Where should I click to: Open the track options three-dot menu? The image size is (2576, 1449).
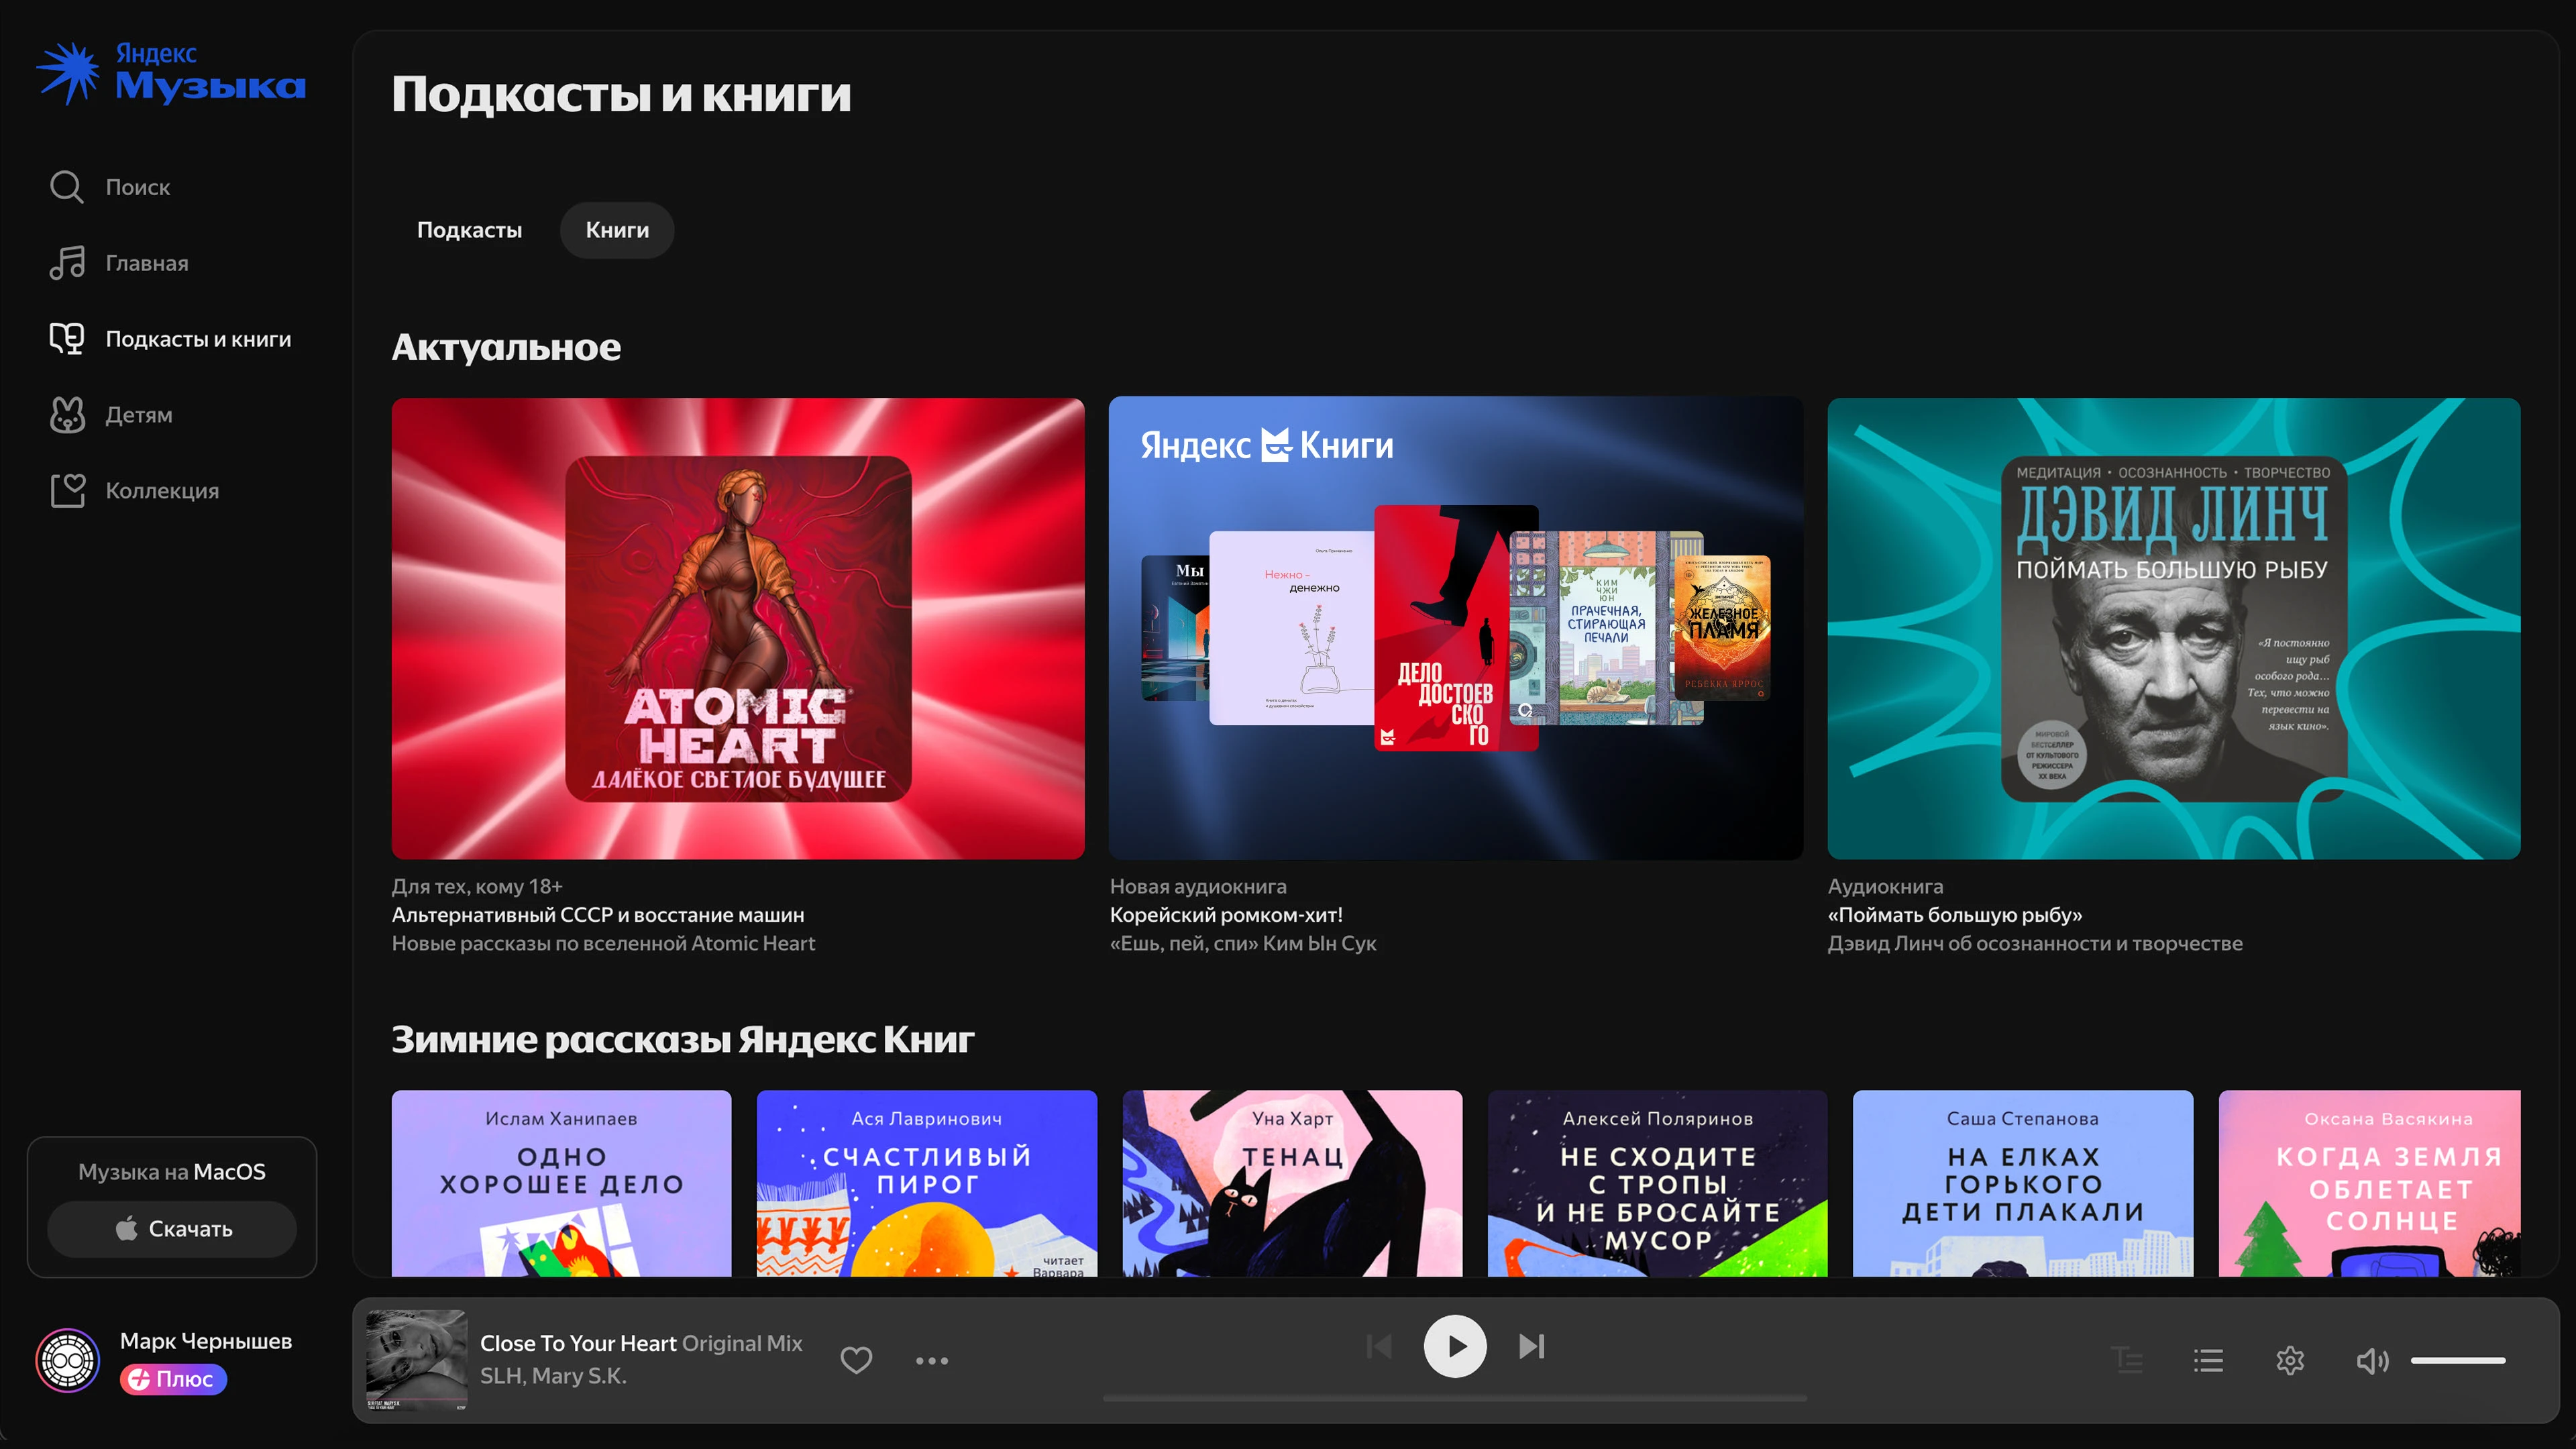point(932,1360)
